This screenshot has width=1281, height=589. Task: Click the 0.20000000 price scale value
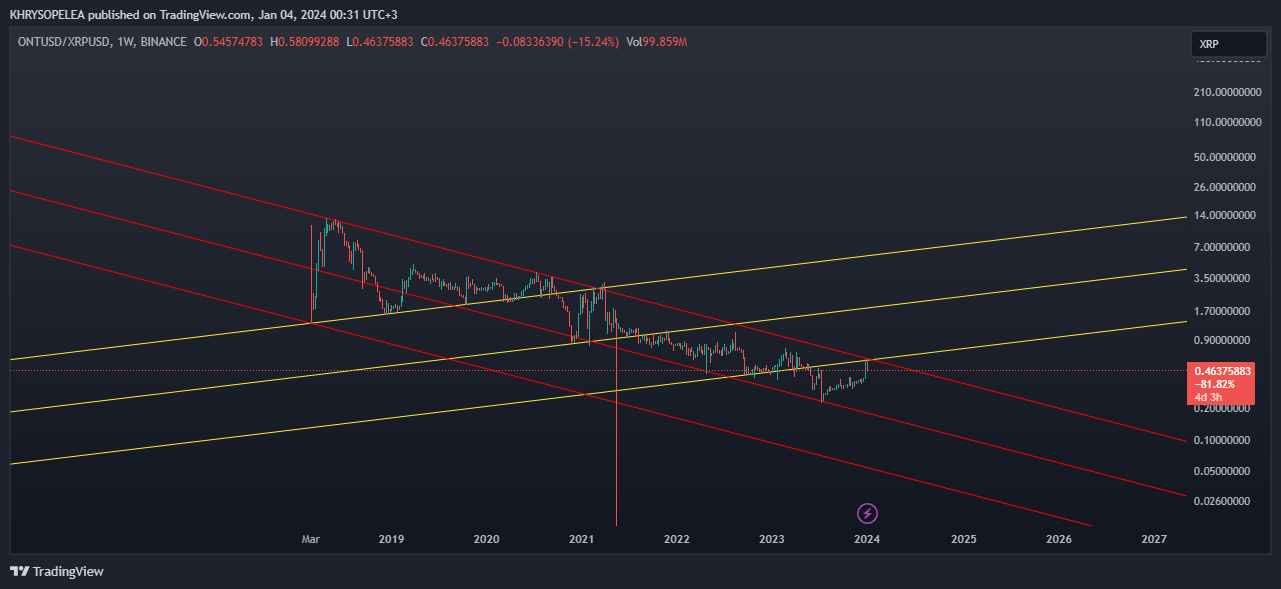1224,408
